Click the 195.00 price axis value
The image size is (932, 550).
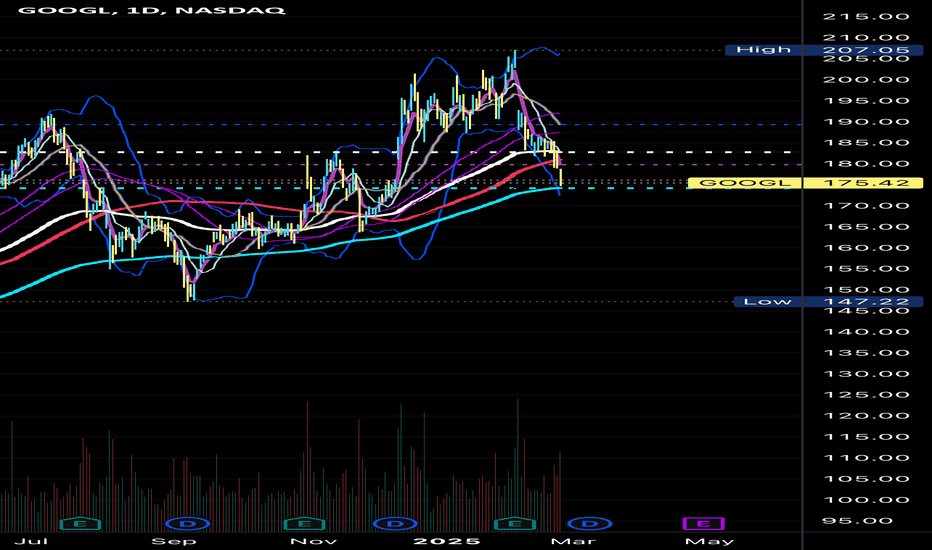pos(866,100)
